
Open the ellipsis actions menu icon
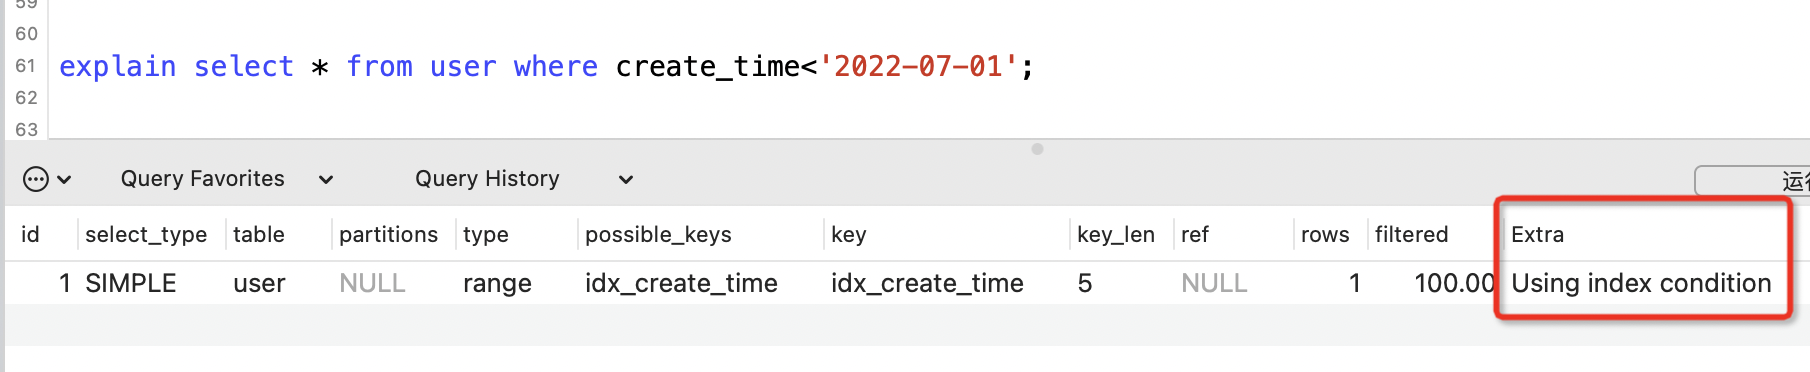click(x=35, y=179)
